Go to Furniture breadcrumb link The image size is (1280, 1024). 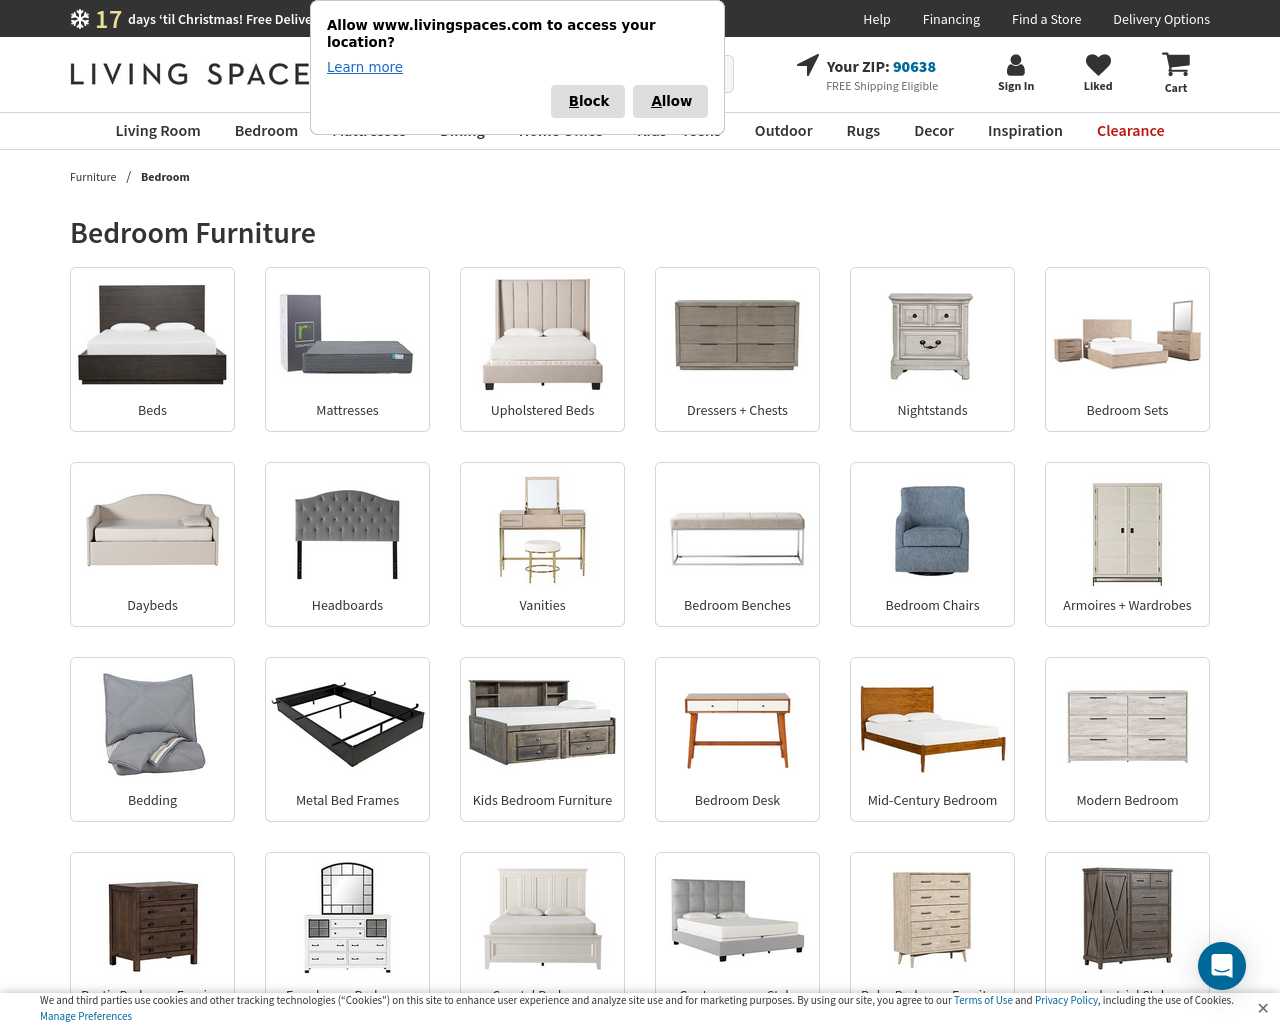[93, 177]
